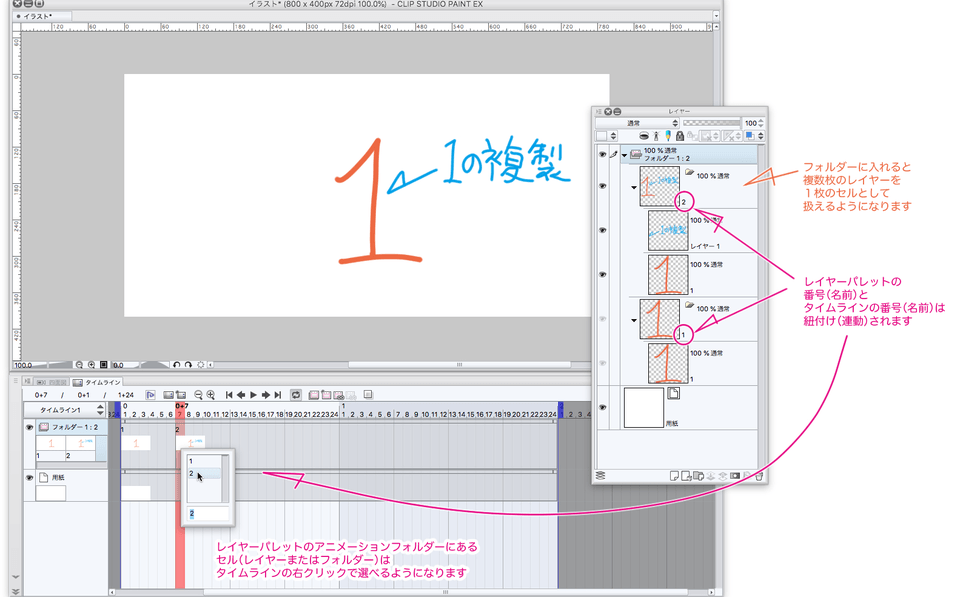Open the タイムライン1 timeline selector dropdown
The height and width of the screenshot is (597, 960).
(99, 410)
